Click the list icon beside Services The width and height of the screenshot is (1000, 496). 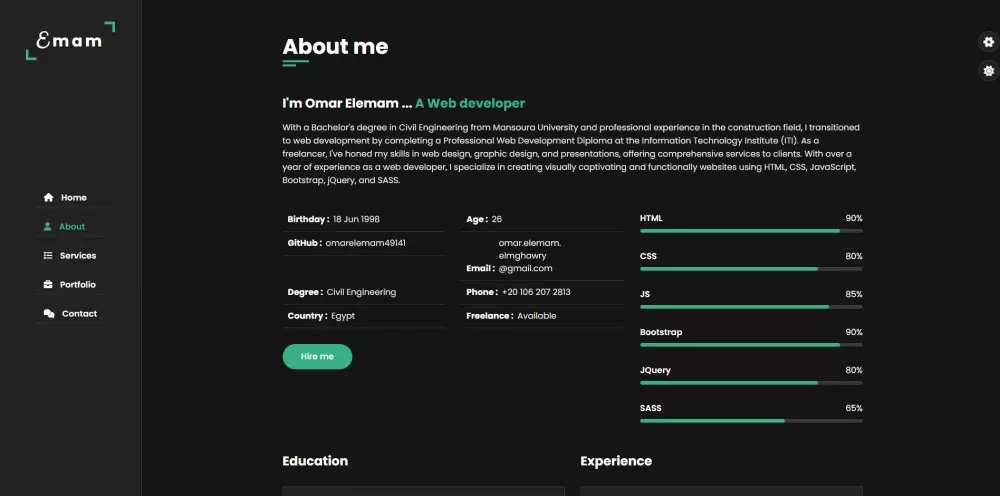(x=48, y=256)
